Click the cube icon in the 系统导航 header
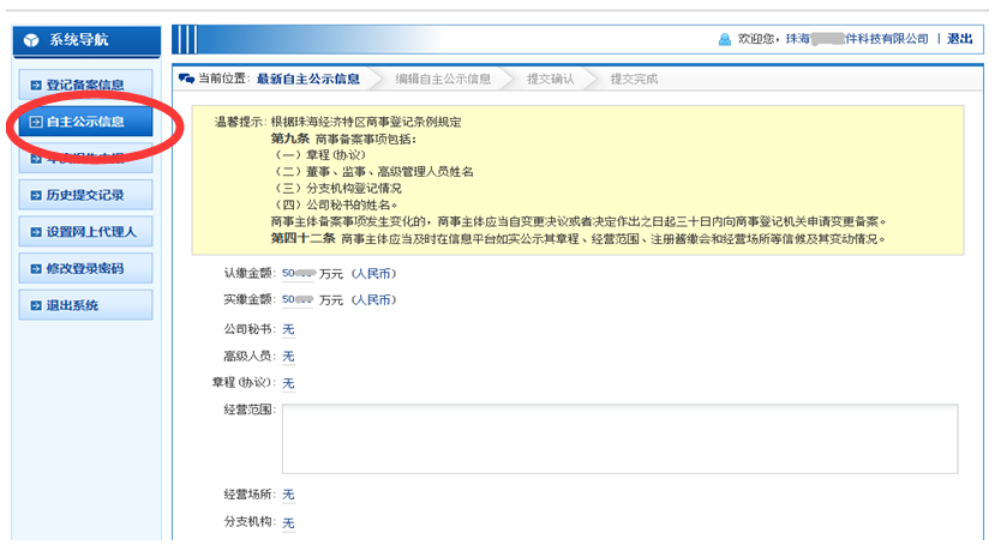The height and width of the screenshot is (547, 994). tap(33, 41)
